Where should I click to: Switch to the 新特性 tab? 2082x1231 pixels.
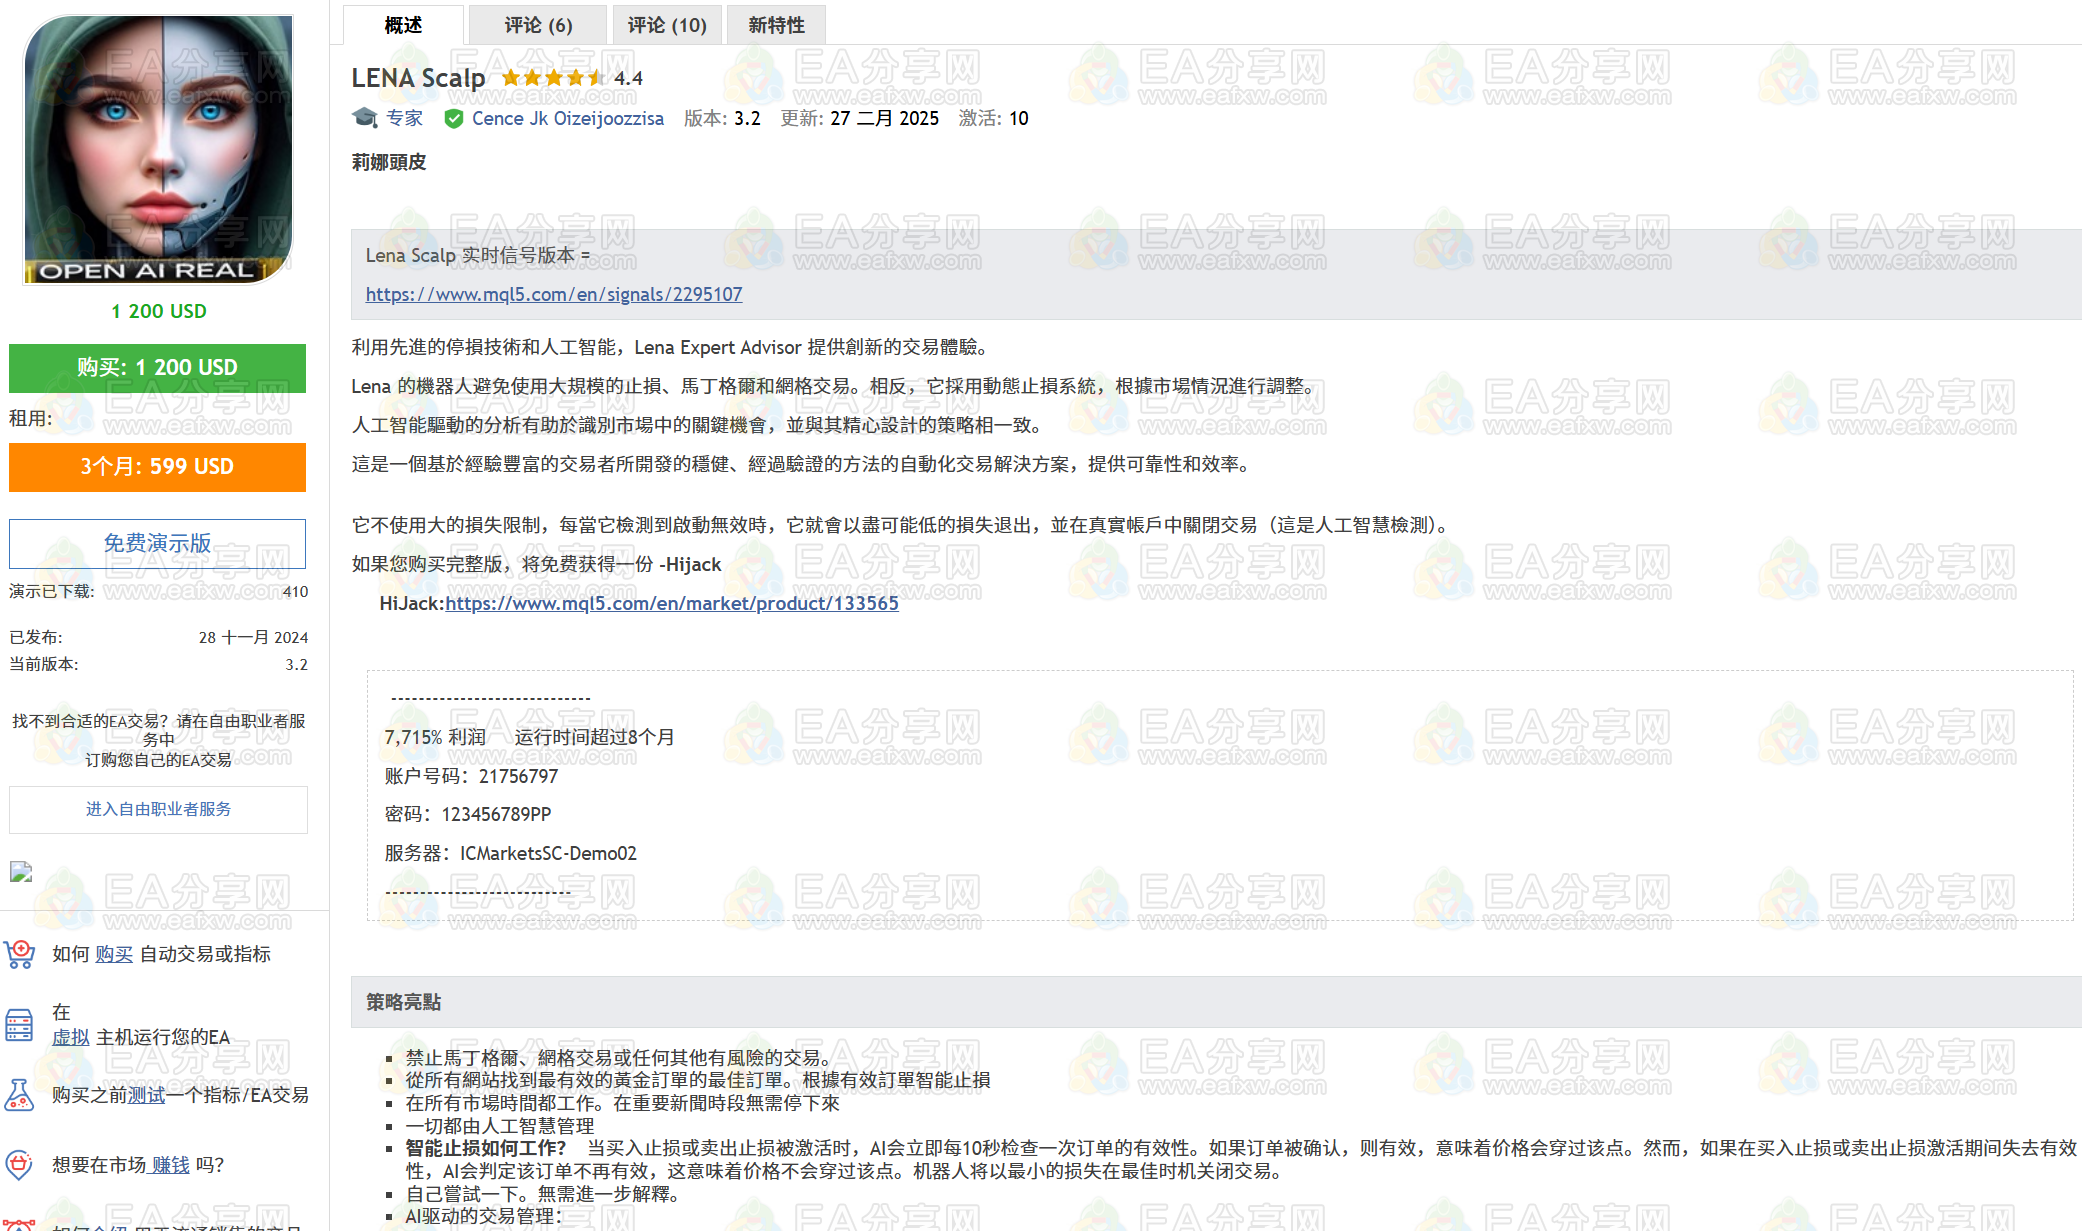coord(775,24)
